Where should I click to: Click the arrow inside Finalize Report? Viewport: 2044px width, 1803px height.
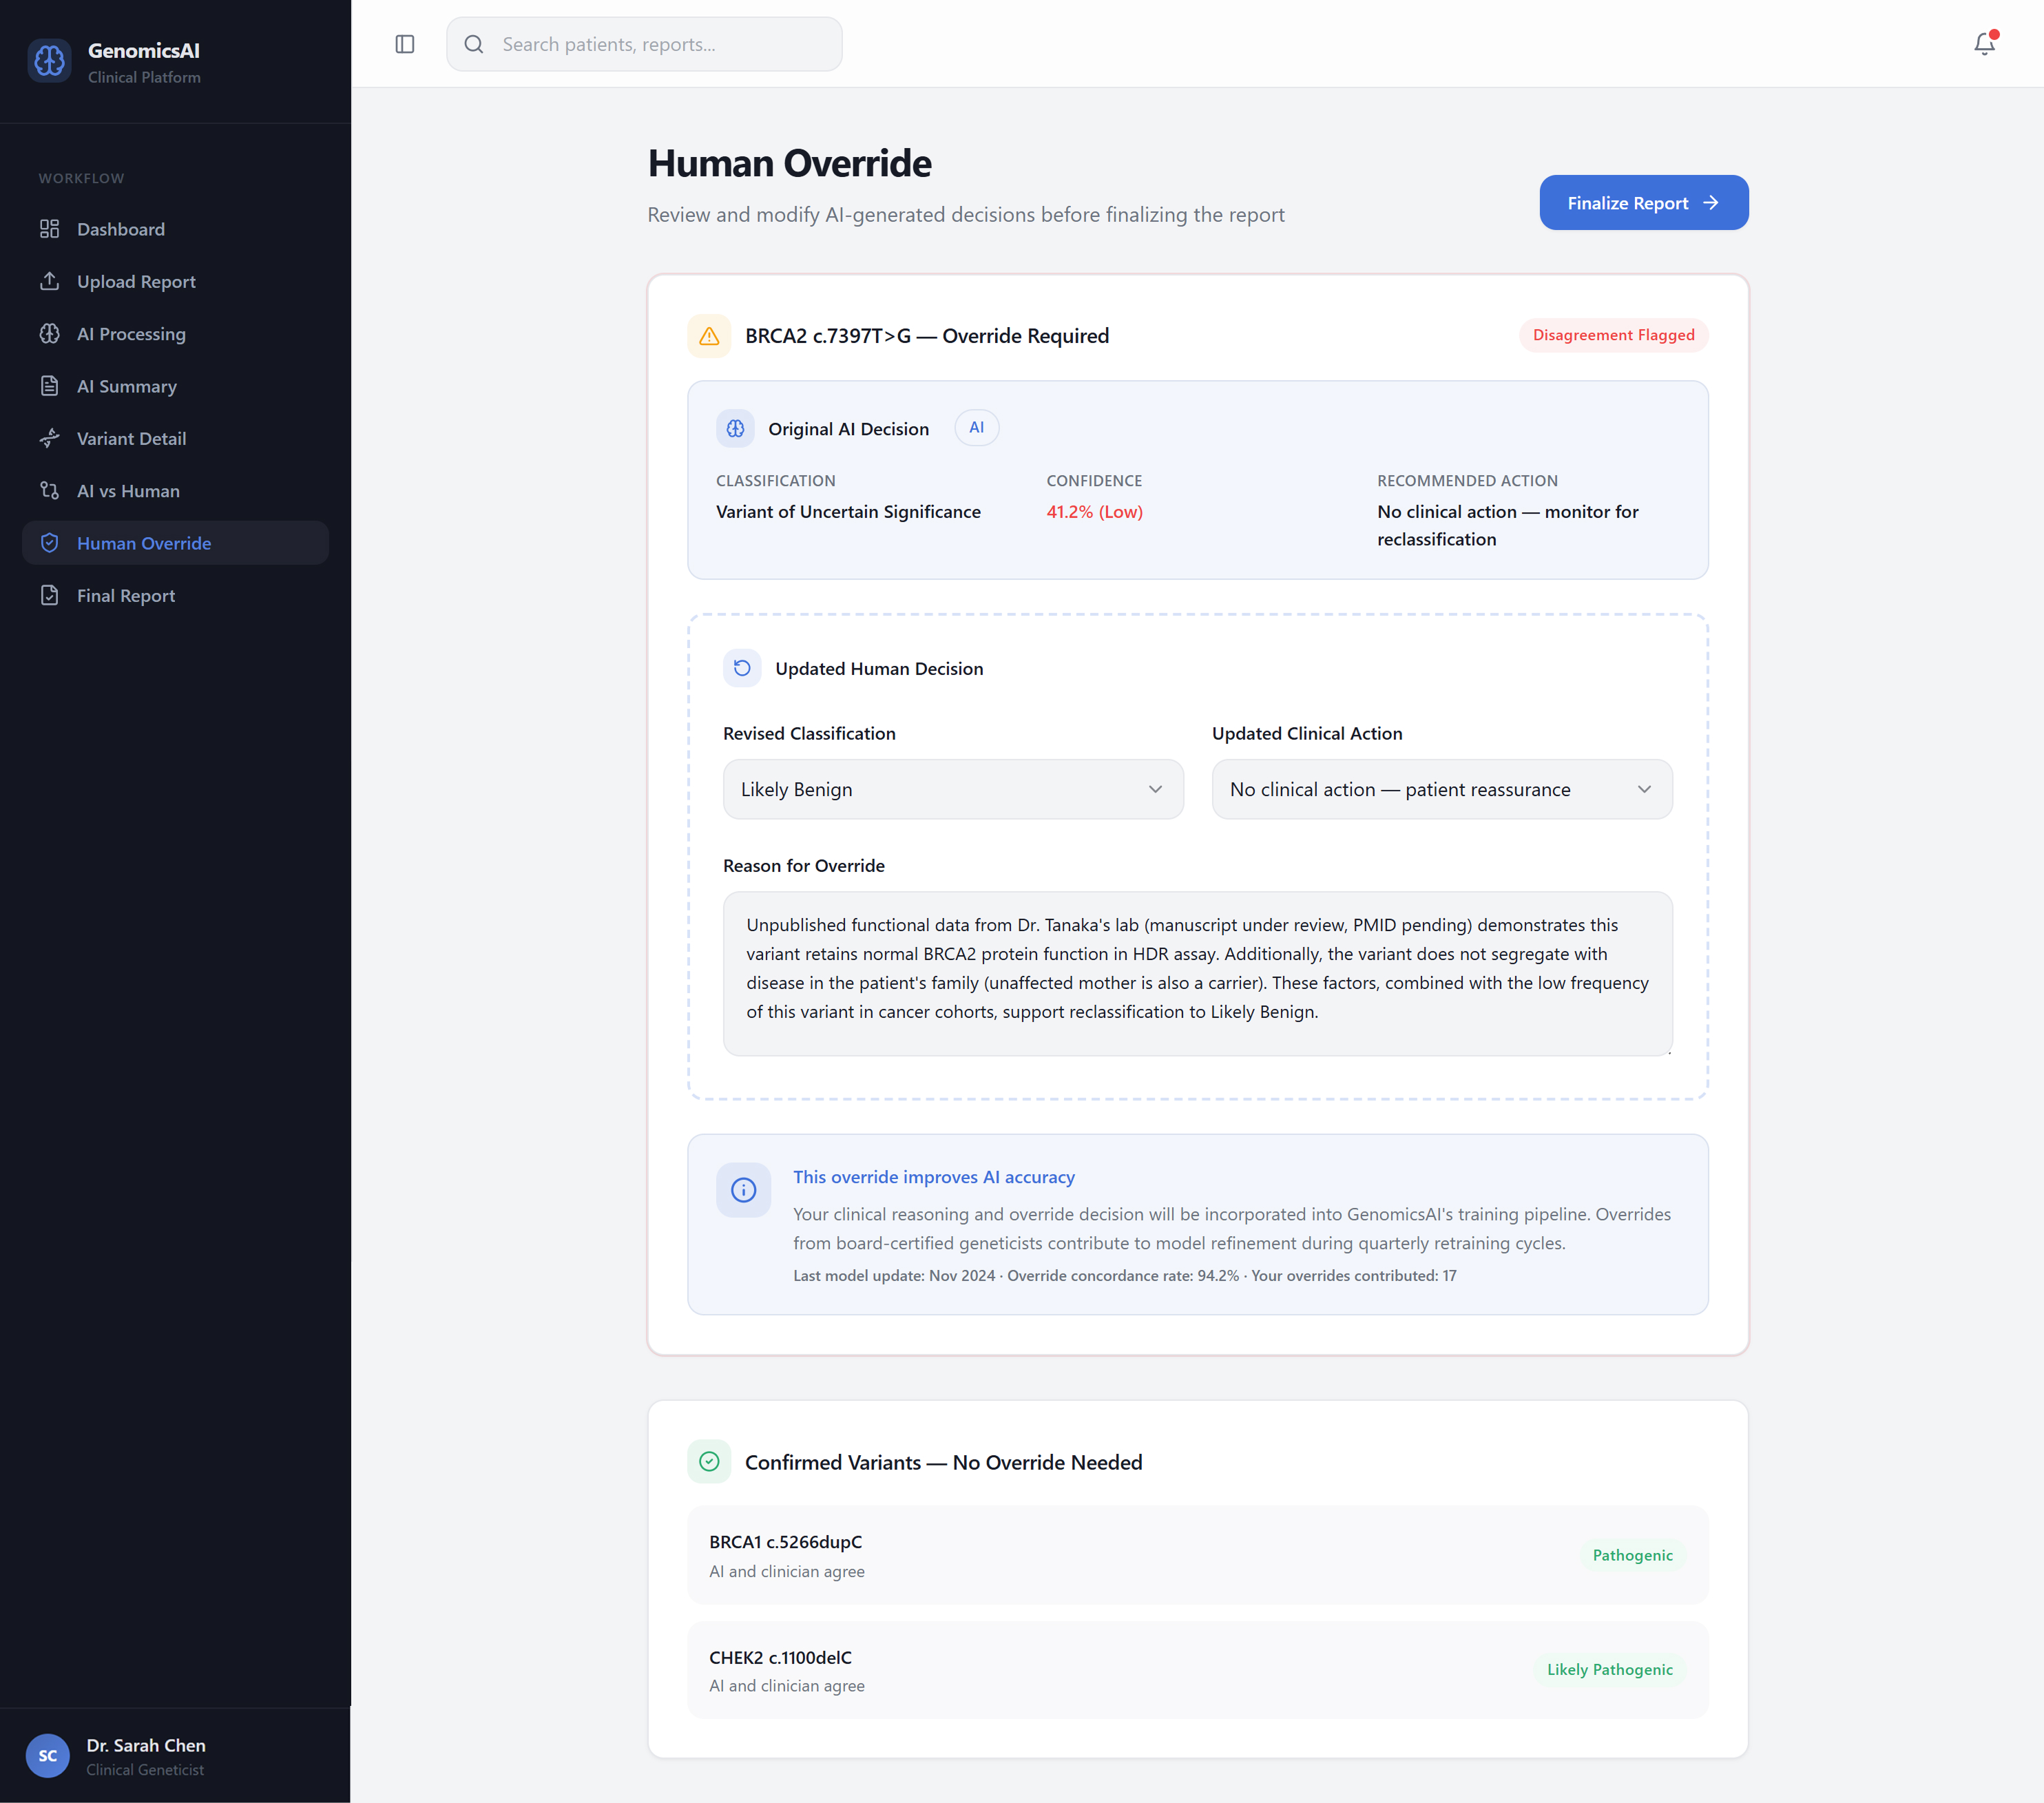[1711, 203]
